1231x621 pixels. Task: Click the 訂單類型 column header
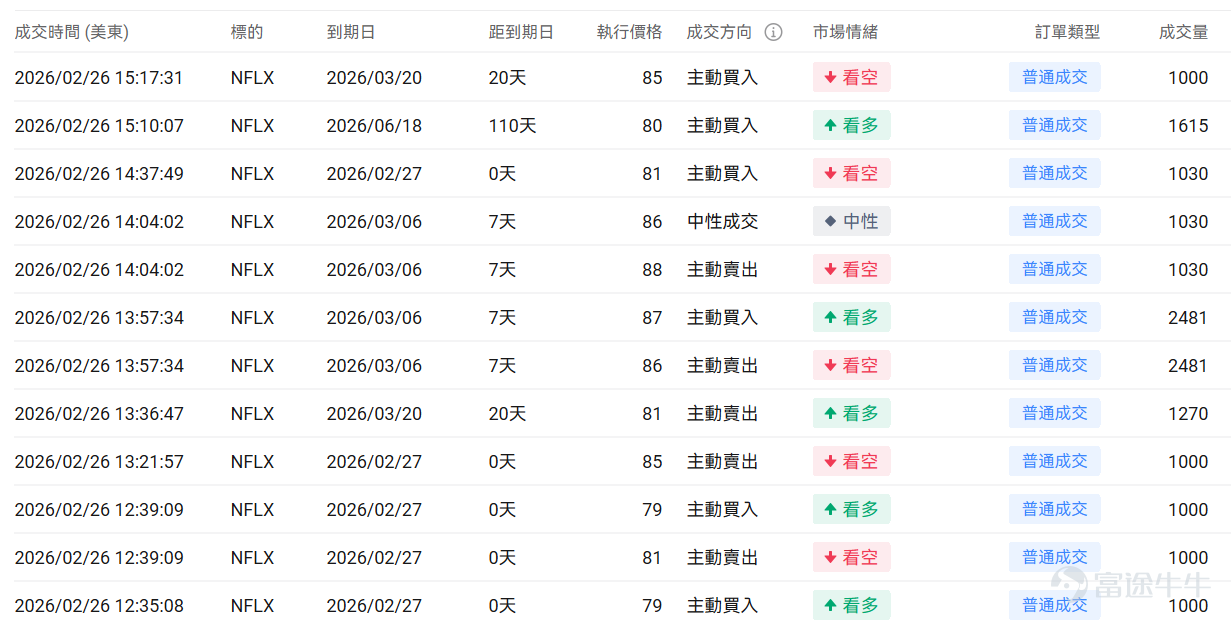click(1067, 32)
